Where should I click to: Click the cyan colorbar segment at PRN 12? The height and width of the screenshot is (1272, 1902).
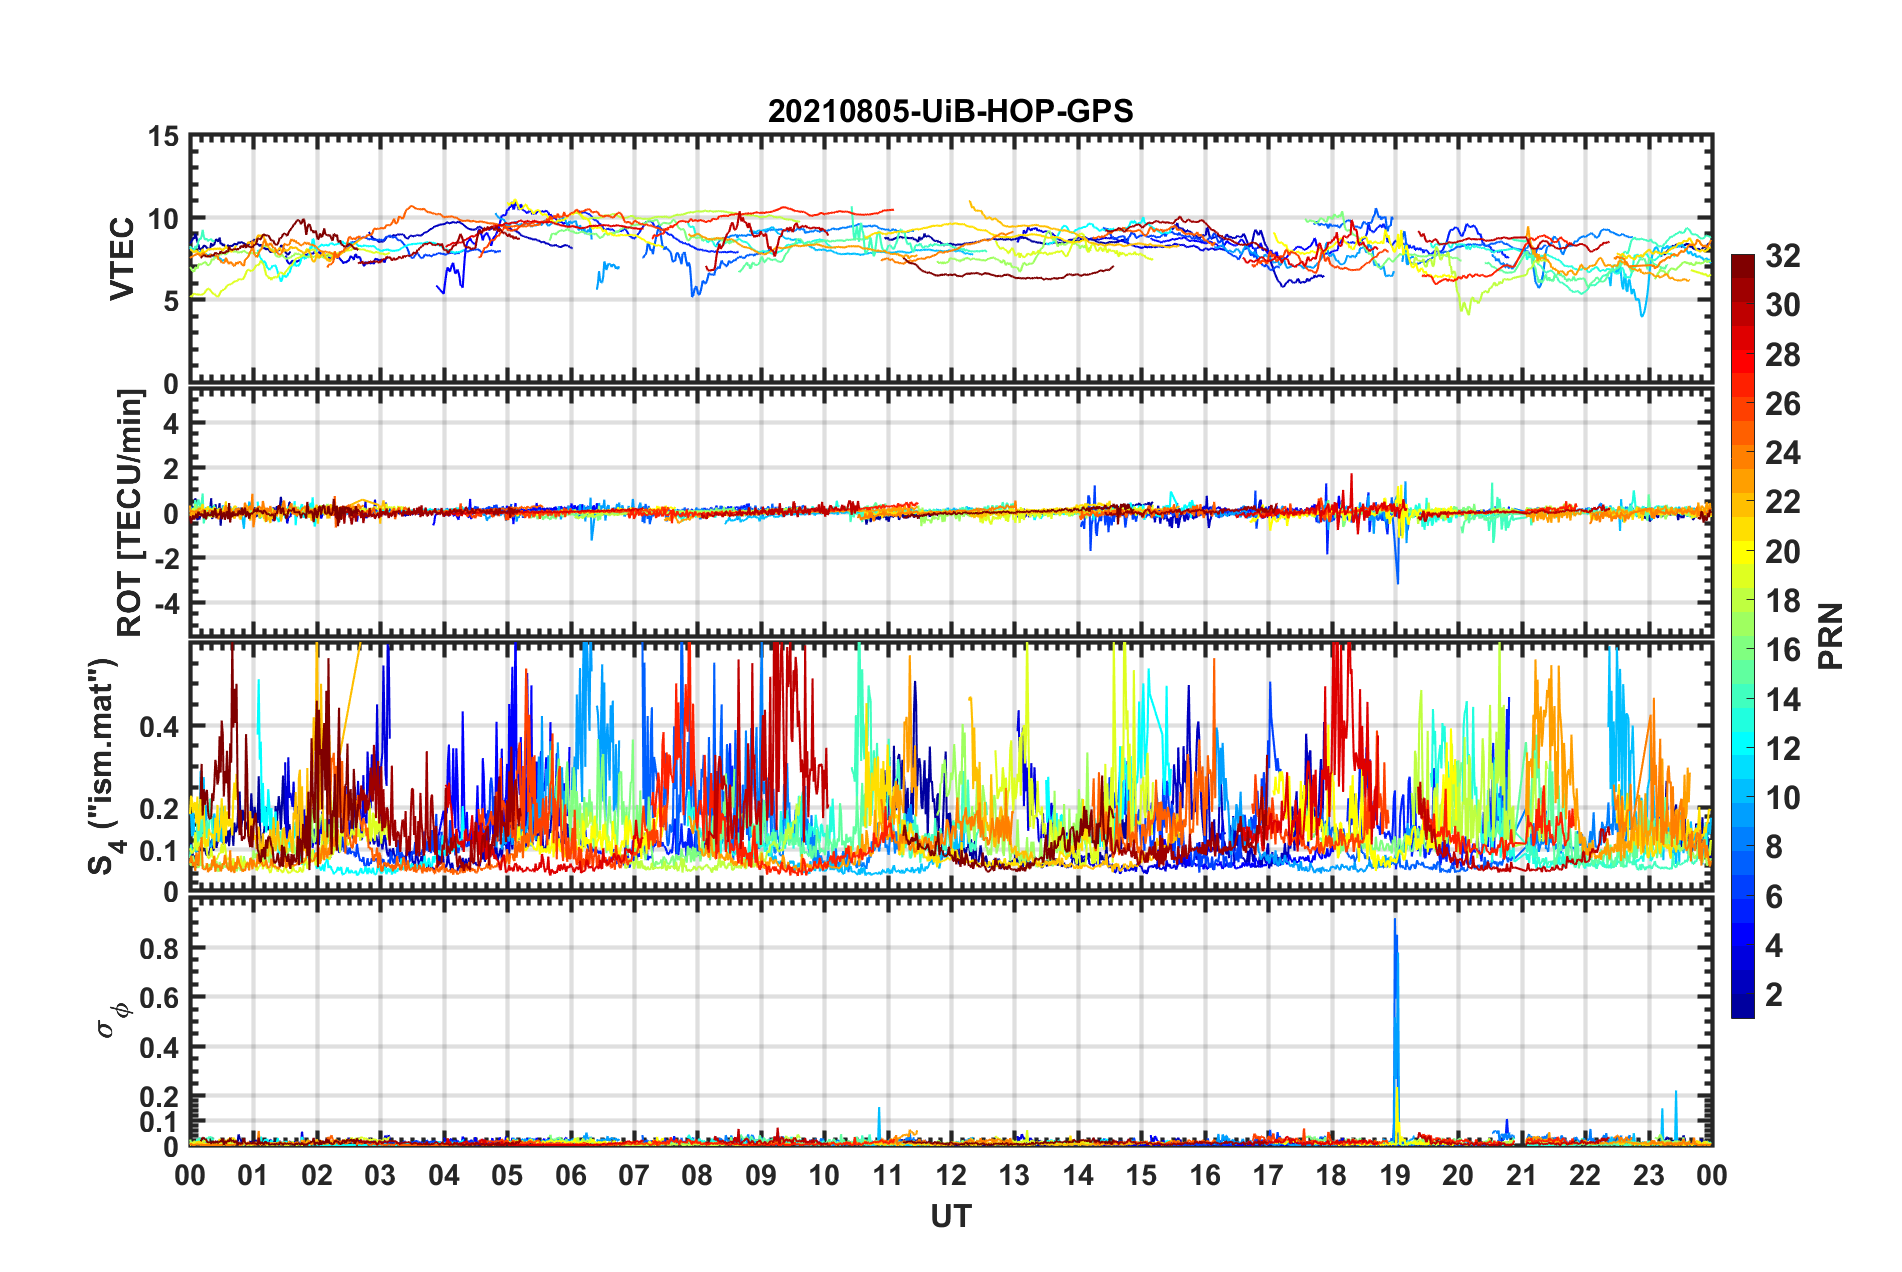(x=1743, y=748)
